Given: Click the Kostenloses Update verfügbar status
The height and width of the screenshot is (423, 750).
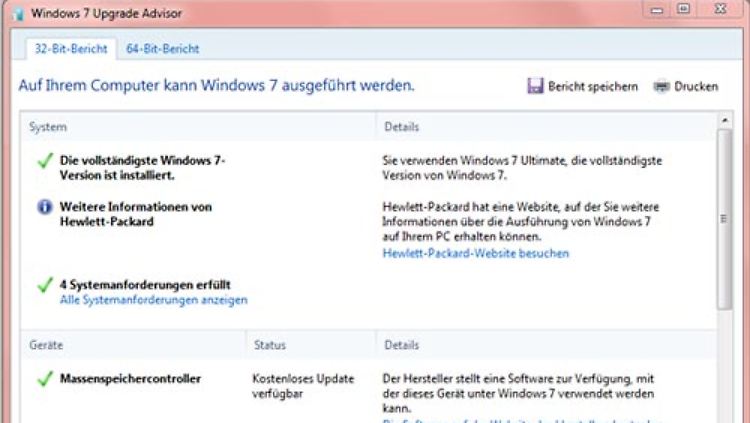Looking at the screenshot, I should [303, 386].
